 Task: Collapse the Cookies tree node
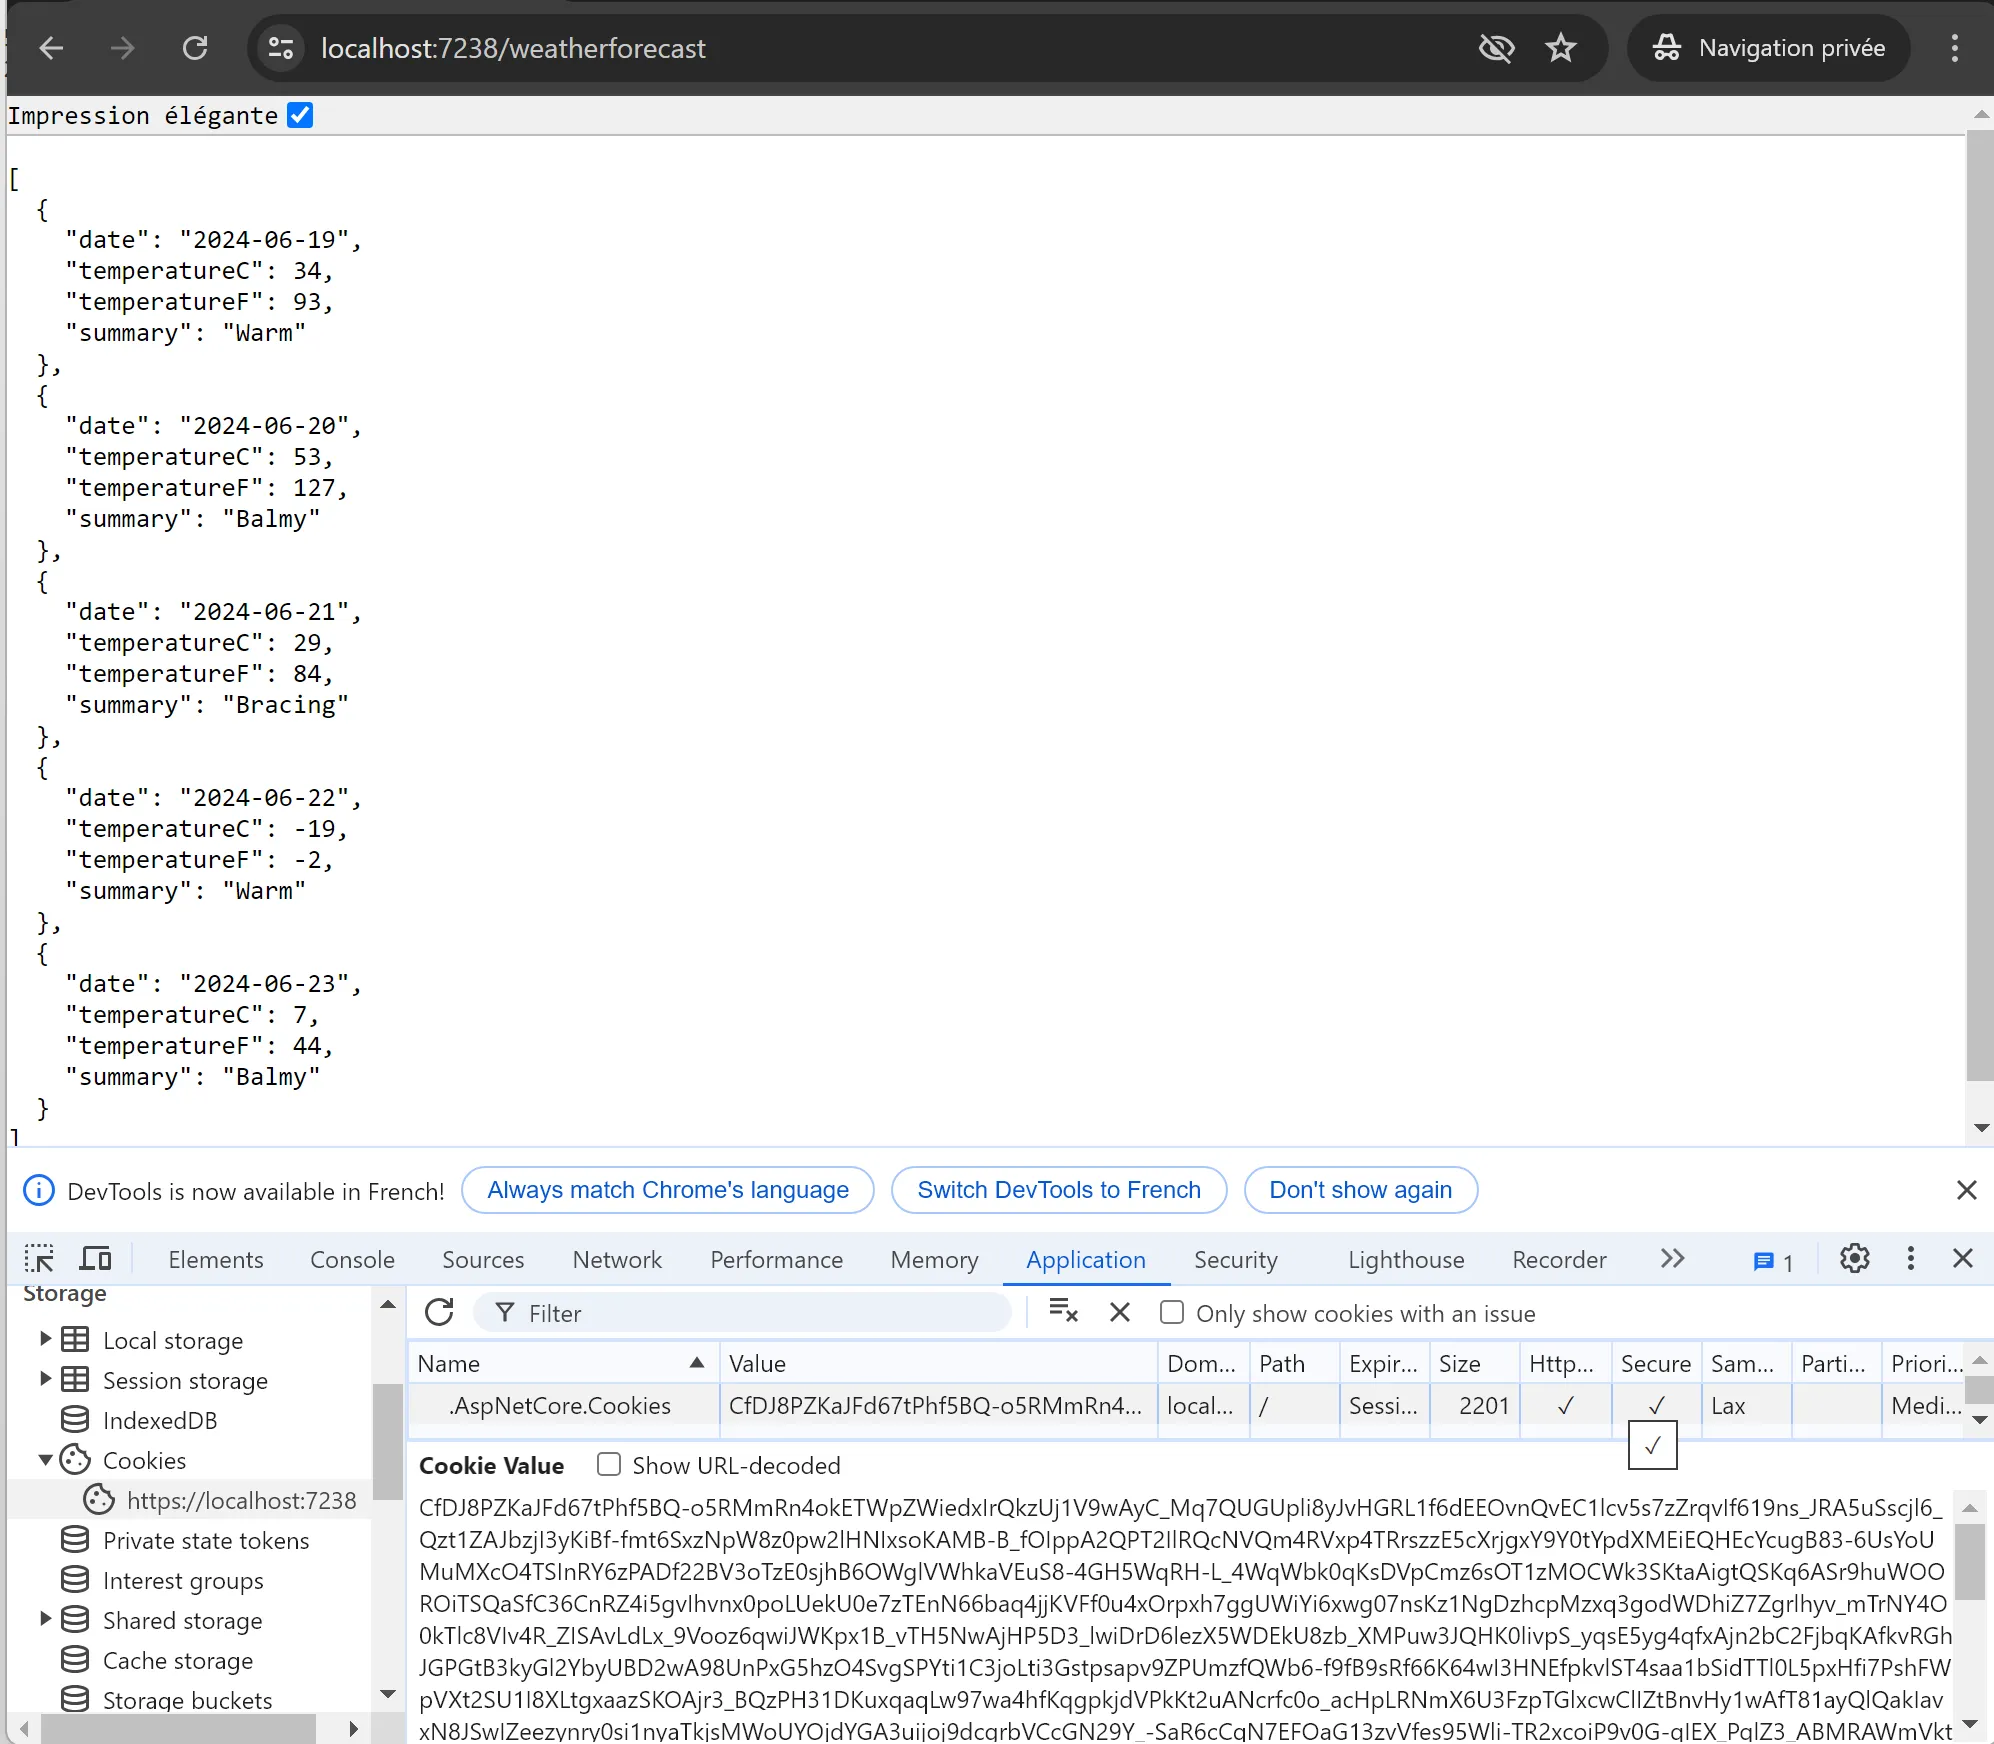(45, 1460)
